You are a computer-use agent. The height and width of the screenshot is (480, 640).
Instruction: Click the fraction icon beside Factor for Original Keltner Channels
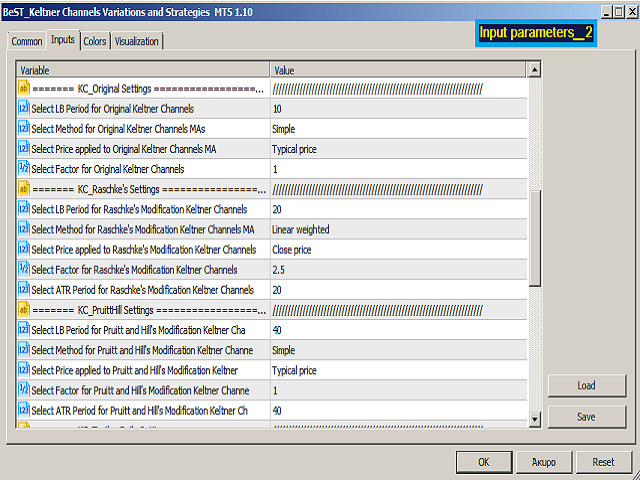24,169
